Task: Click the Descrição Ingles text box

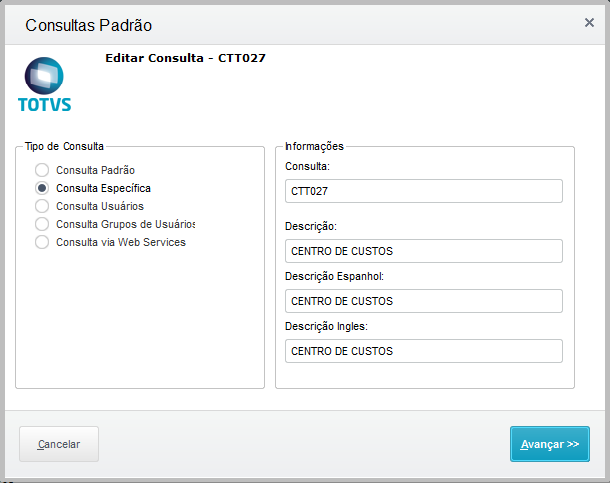Action: click(x=423, y=351)
